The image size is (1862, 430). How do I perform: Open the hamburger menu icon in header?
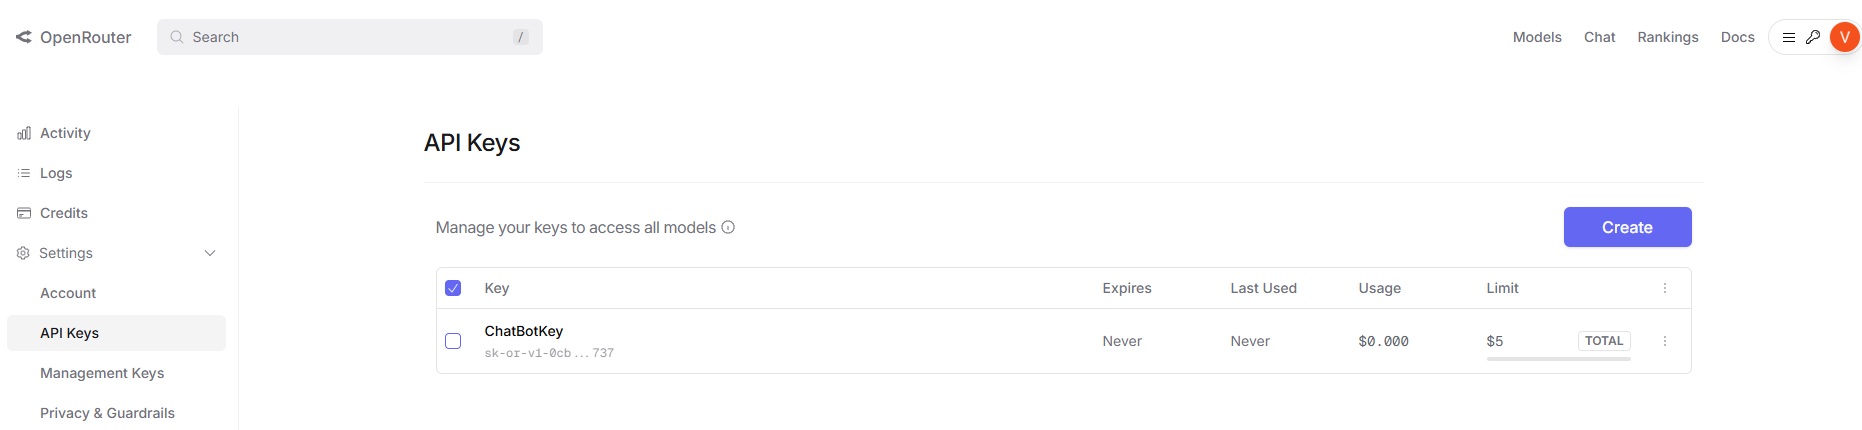click(1789, 37)
